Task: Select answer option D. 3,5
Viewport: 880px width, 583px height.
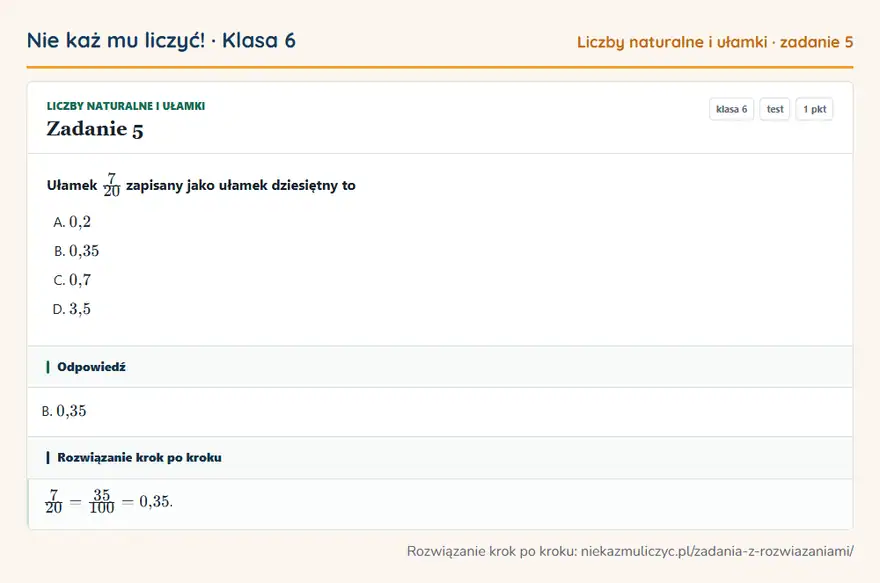Action: 71,309
